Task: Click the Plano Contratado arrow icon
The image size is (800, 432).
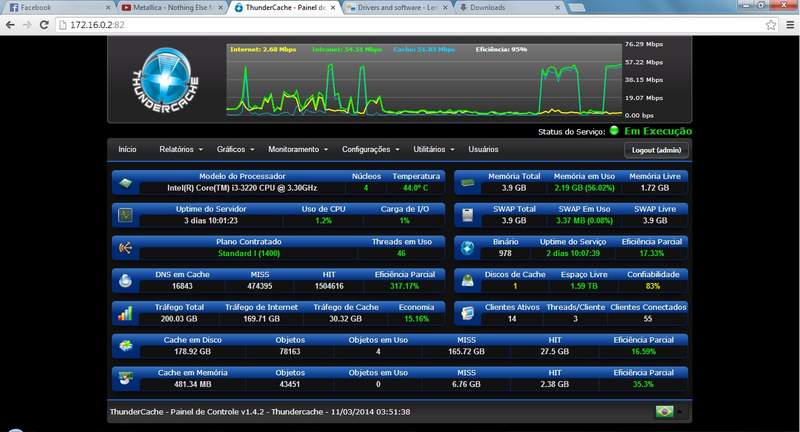Action: [125, 248]
